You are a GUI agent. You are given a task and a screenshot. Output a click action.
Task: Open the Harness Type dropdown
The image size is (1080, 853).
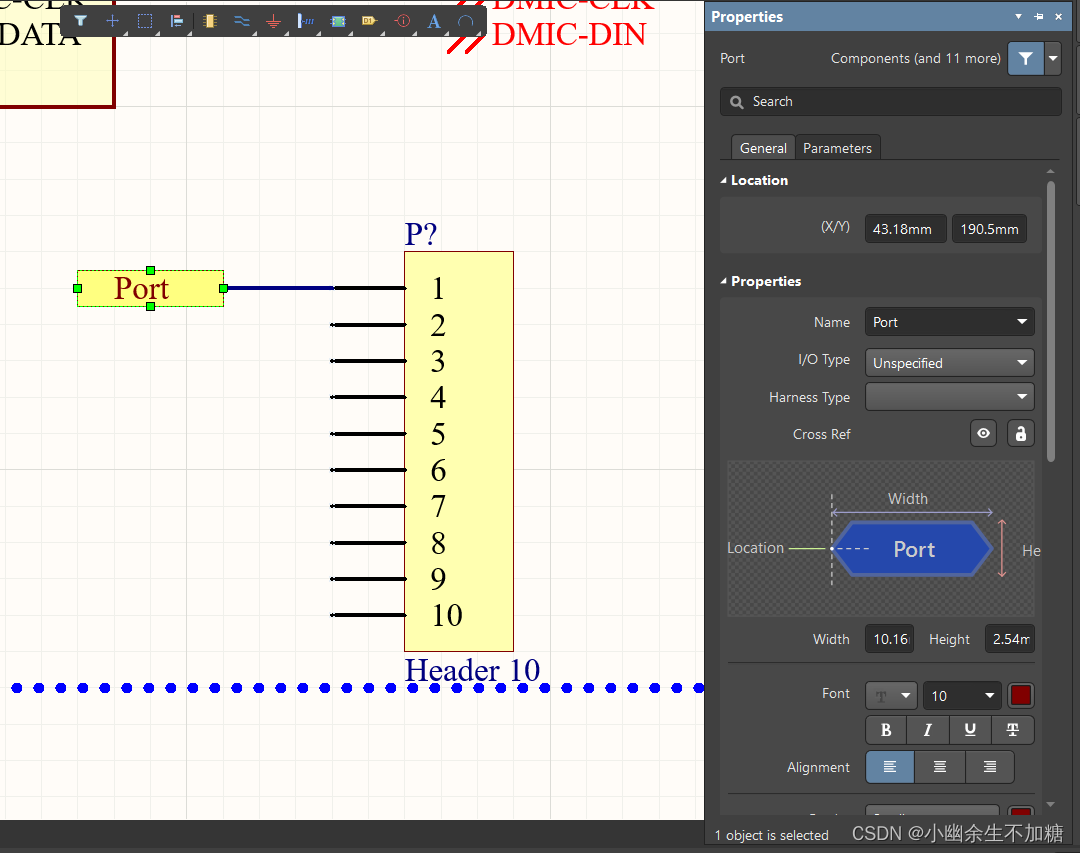click(949, 397)
